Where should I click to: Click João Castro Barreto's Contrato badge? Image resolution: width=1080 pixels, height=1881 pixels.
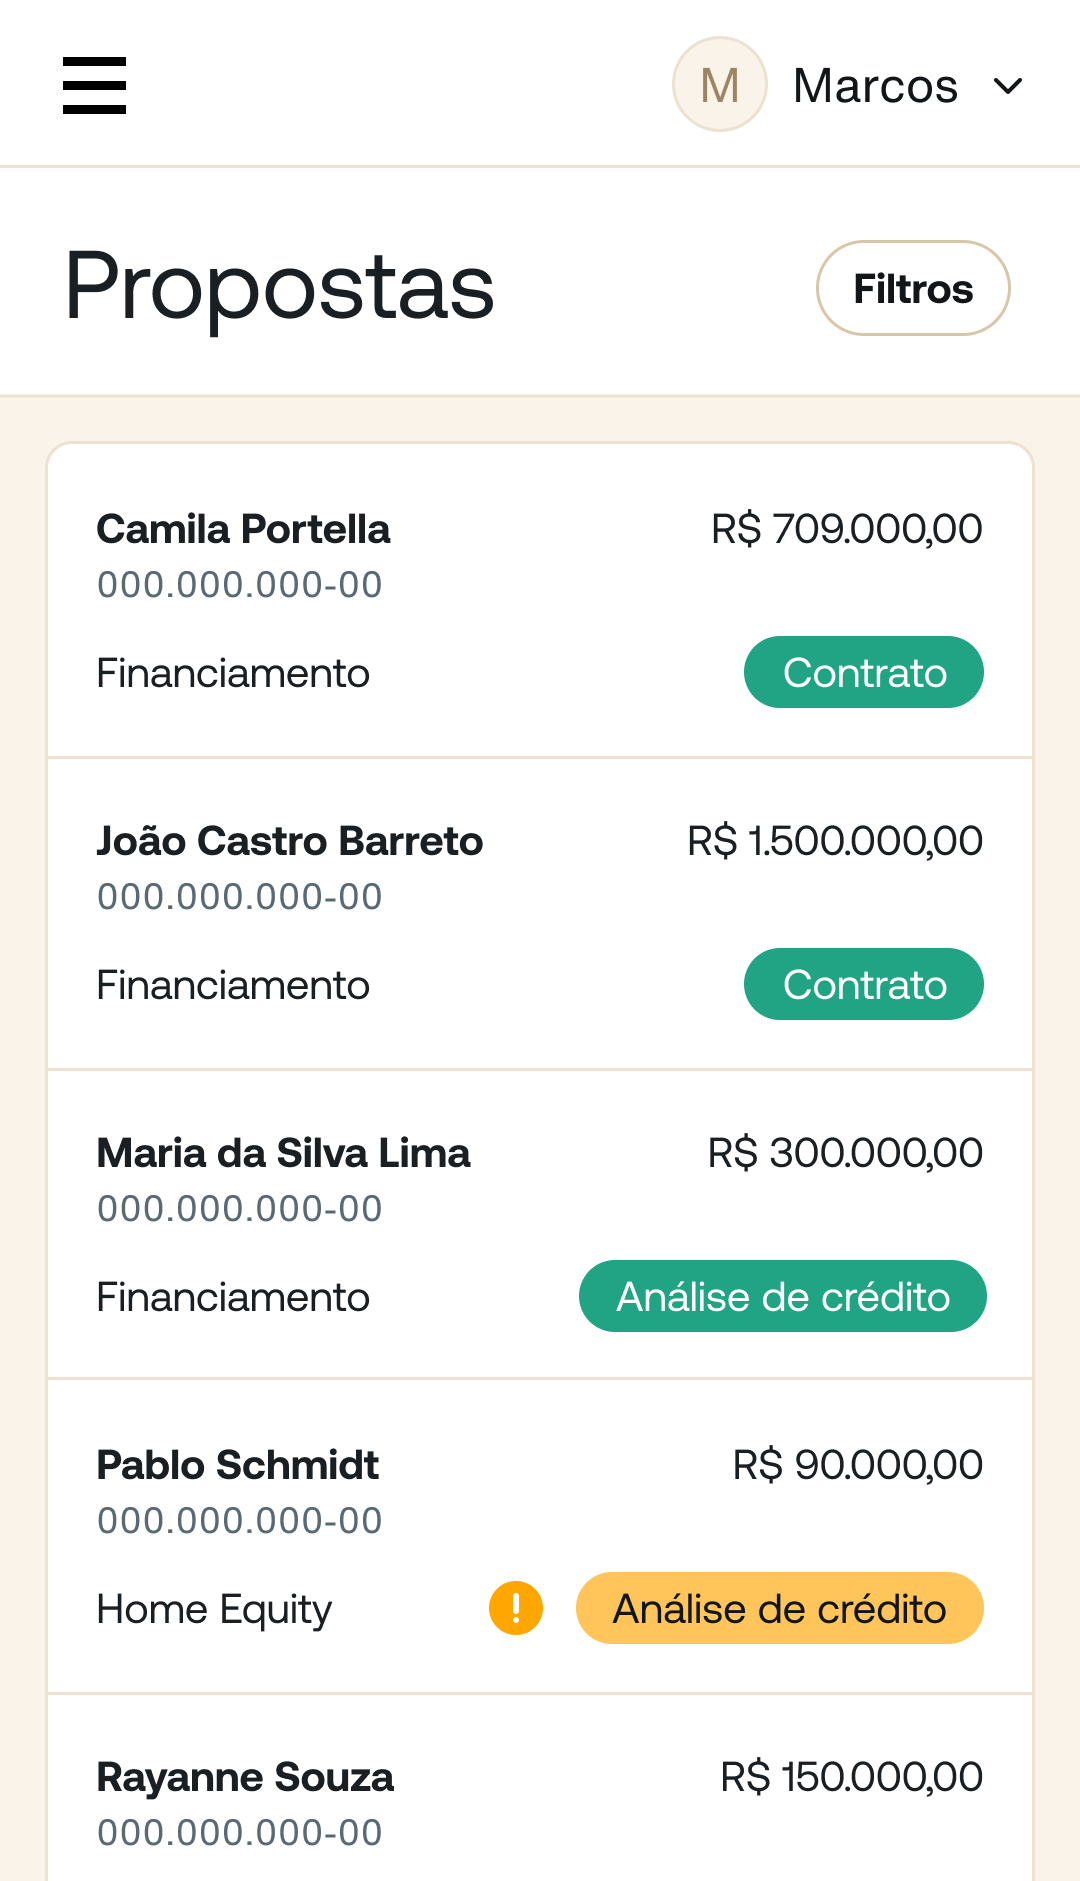click(863, 984)
